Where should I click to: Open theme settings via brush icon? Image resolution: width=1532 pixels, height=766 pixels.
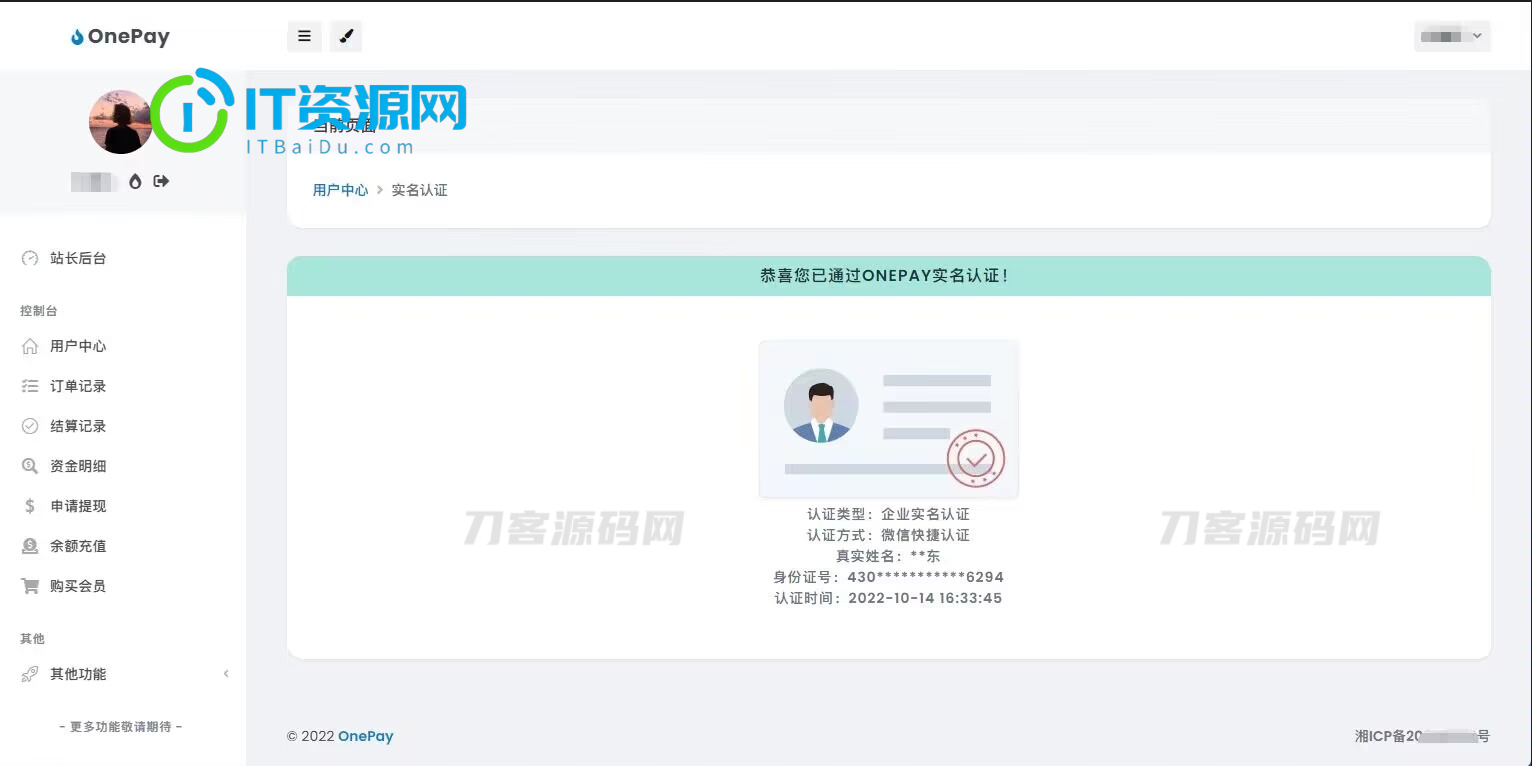click(x=346, y=36)
